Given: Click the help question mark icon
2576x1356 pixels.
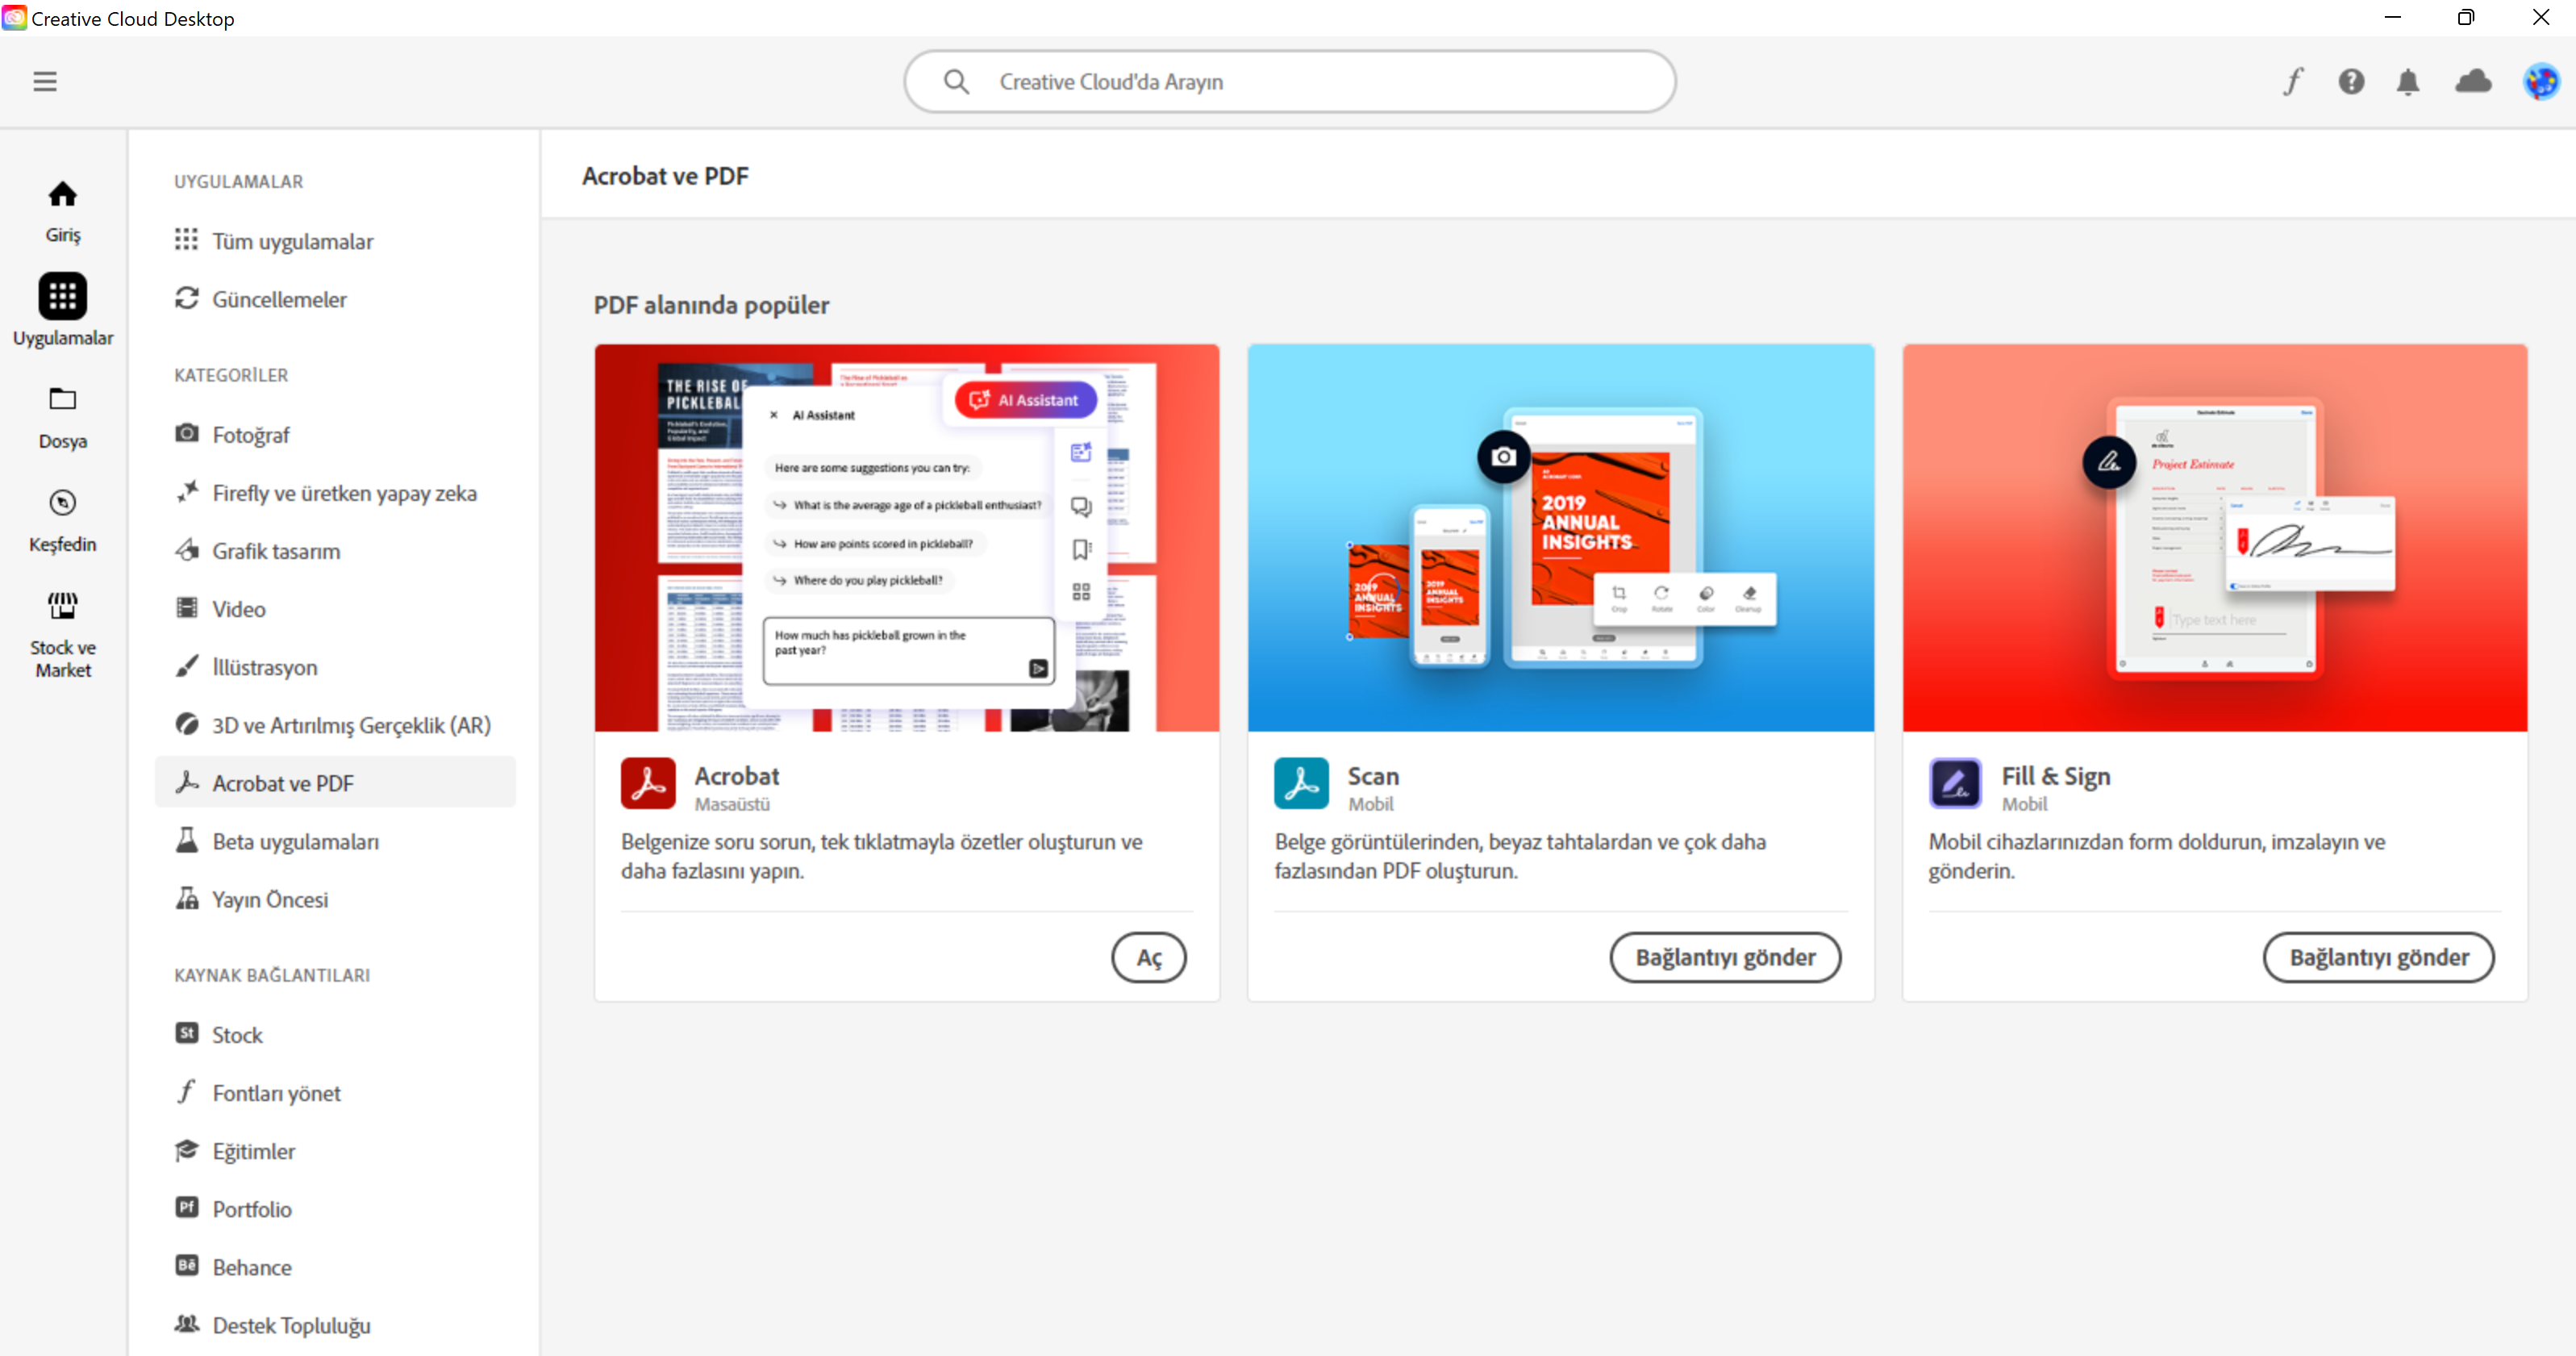Looking at the screenshot, I should tap(2351, 82).
